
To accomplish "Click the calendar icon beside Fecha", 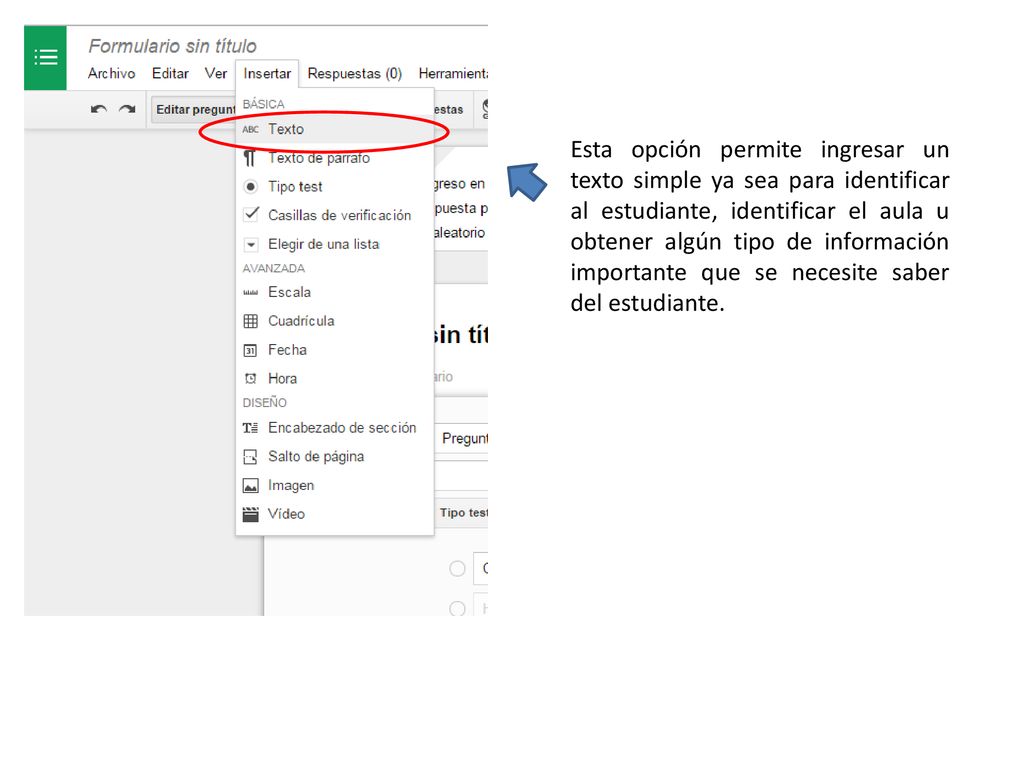I will [250, 351].
